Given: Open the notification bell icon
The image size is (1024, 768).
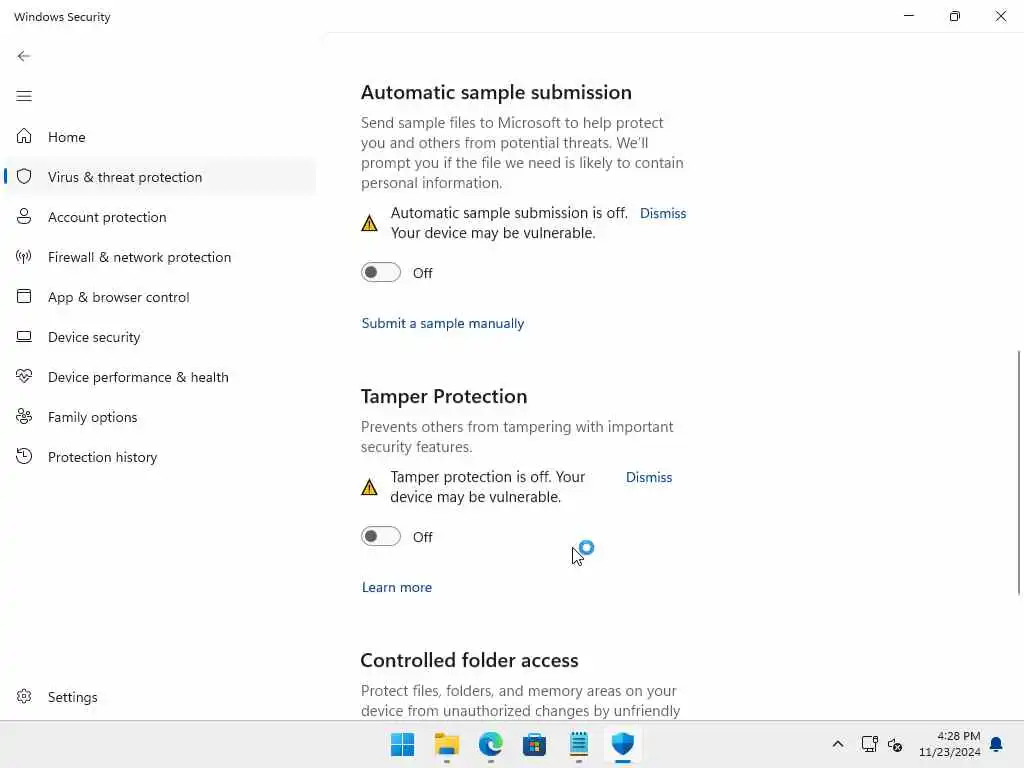Looking at the screenshot, I should pos(996,744).
